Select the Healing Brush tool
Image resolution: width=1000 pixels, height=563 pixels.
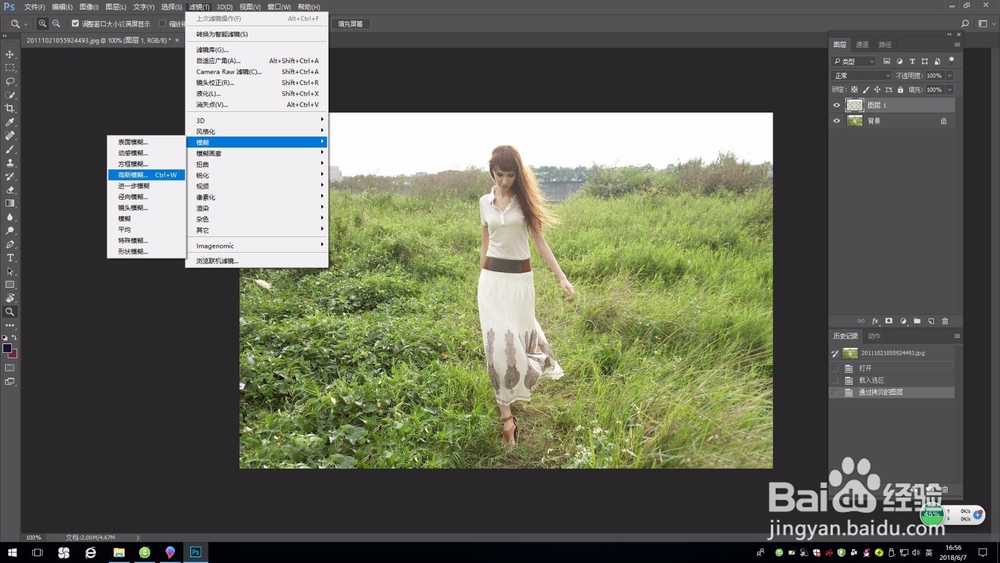click(x=10, y=136)
